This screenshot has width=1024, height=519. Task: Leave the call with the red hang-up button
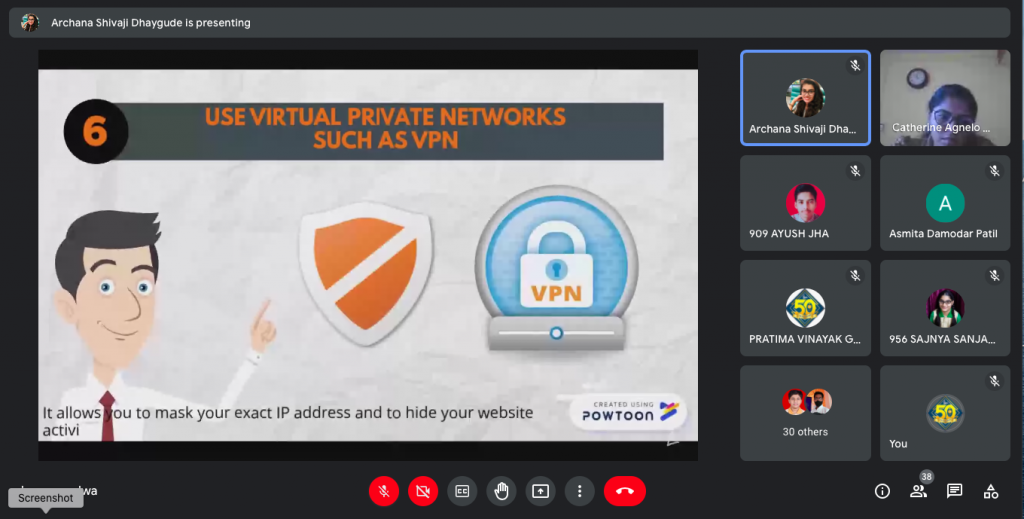tap(625, 491)
